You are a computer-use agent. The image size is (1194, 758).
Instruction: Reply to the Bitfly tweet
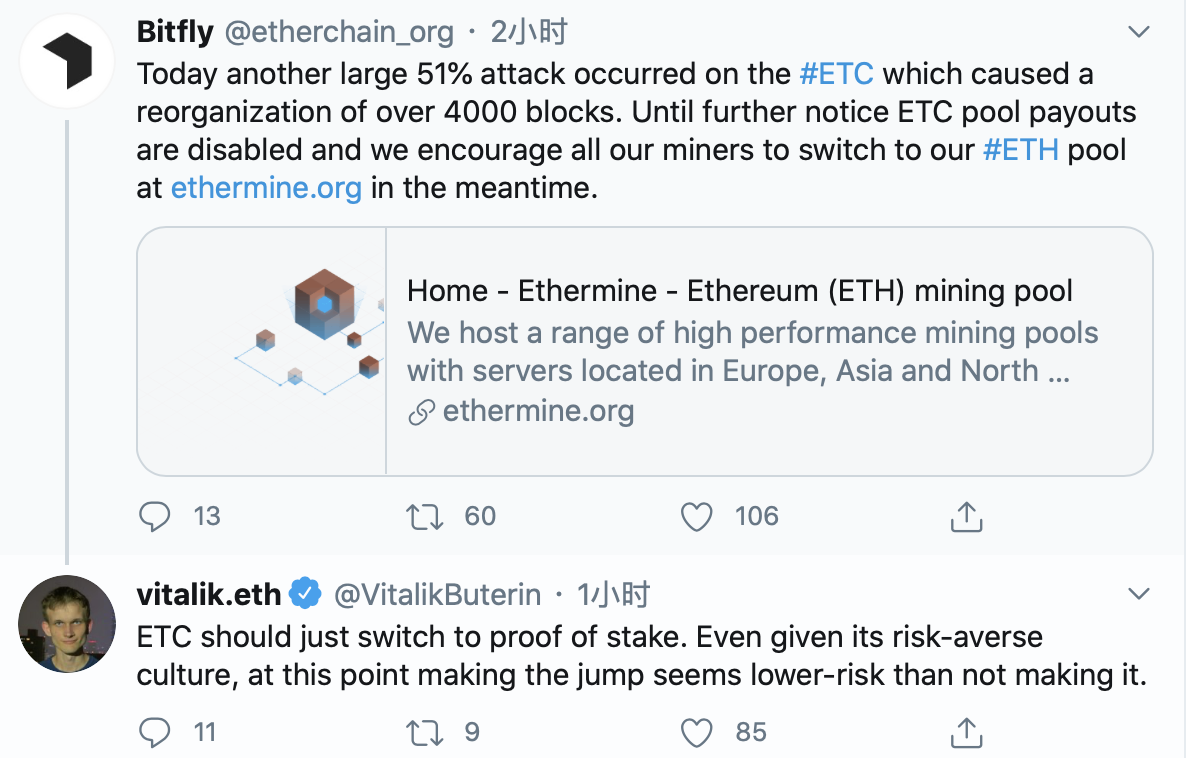[x=155, y=517]
